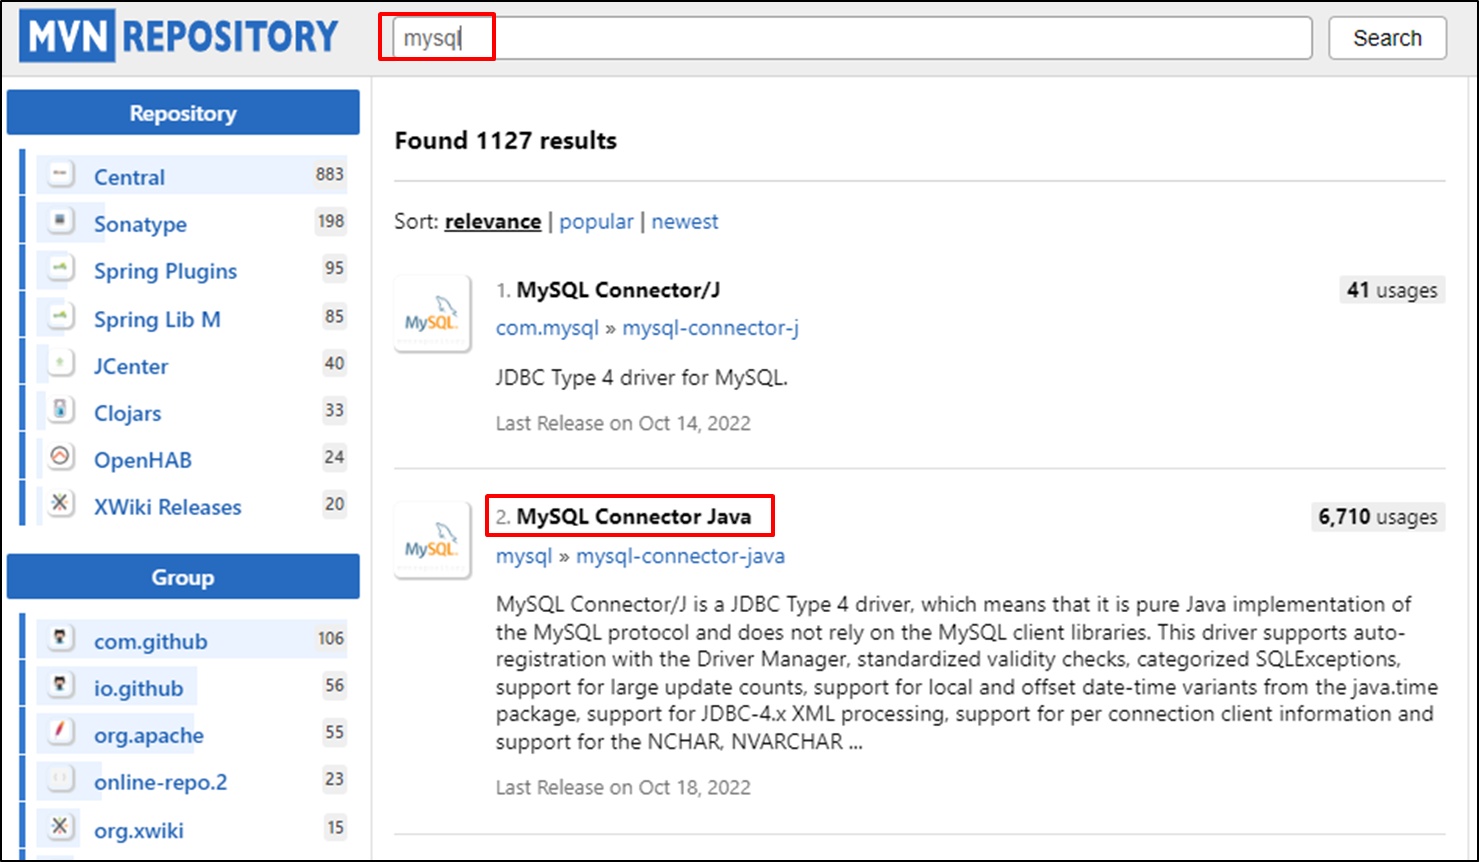Click the Repository panel header
This screenshot has width=1479, height=862.
(183, 113)
